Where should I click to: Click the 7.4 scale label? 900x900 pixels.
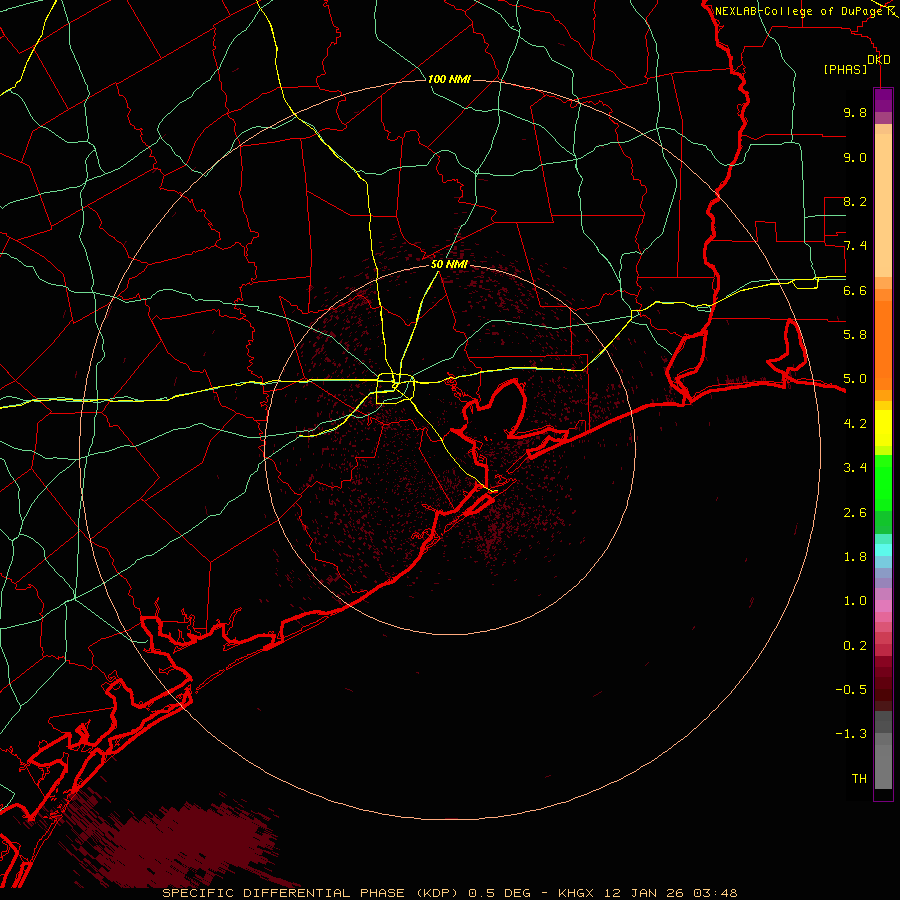click(855, 246)
